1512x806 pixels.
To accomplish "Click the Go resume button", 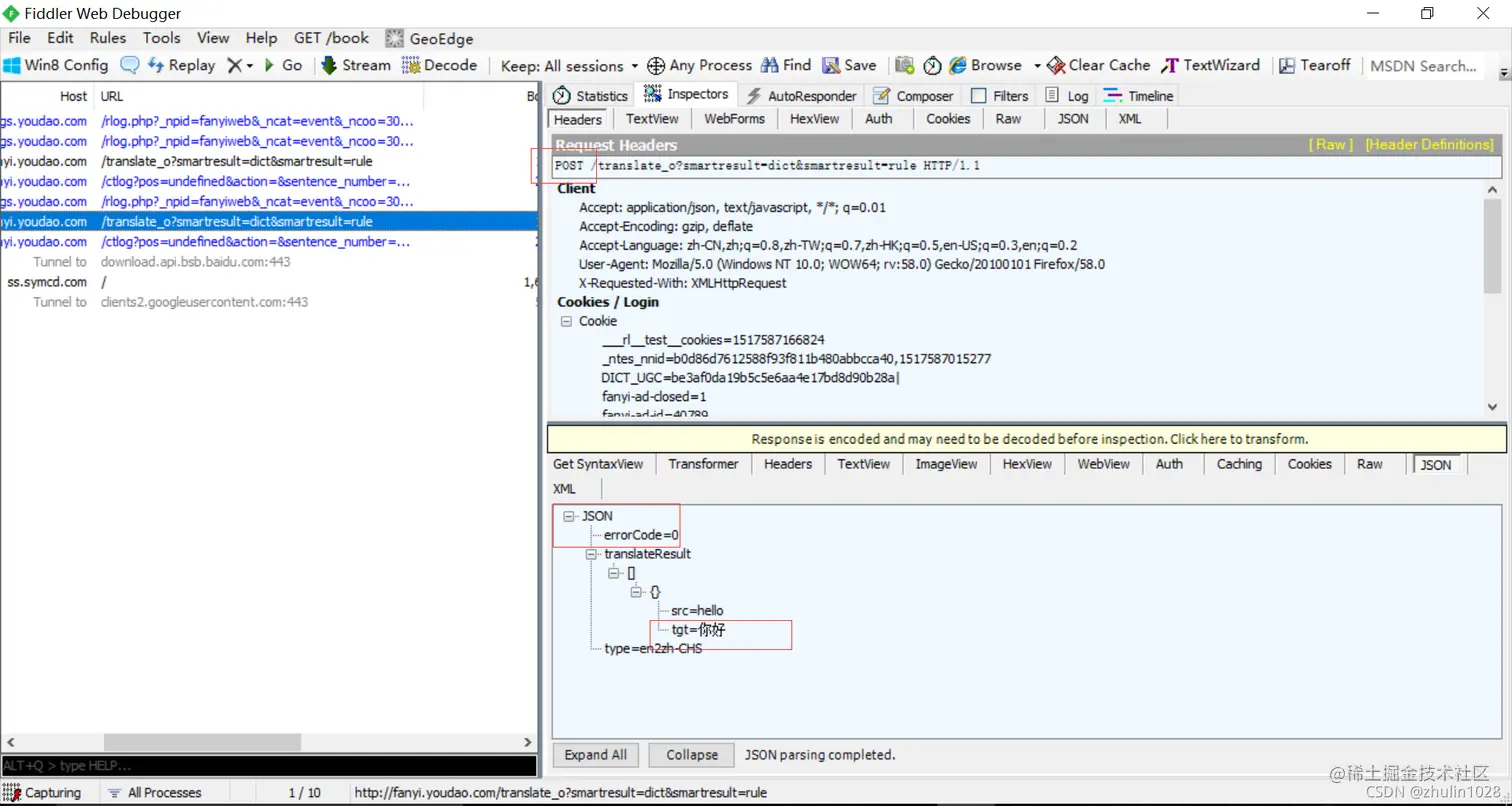I will point(283,65).
